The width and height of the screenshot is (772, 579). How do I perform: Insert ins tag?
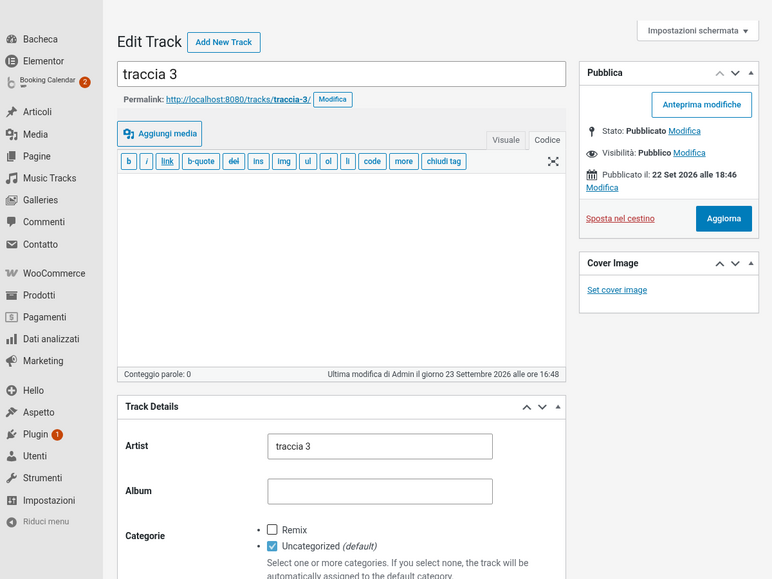(258, 161)
